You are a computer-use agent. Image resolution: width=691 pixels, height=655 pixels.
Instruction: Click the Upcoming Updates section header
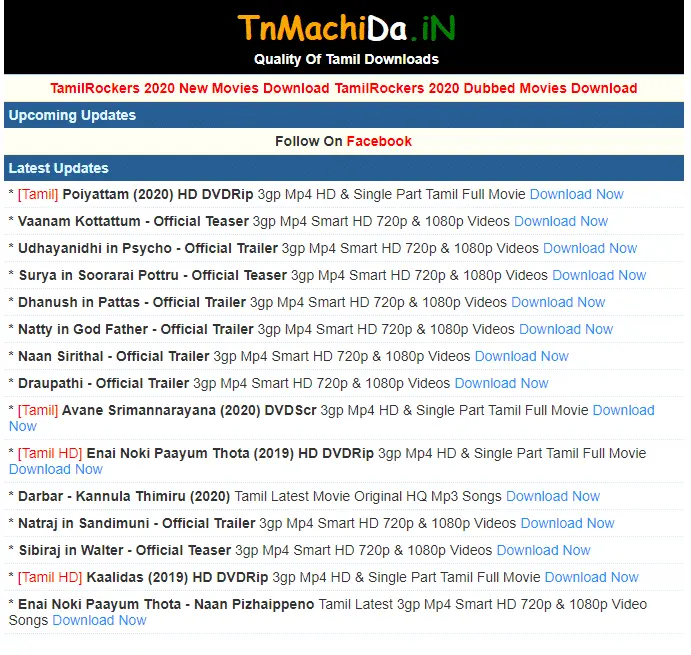pos(344,115)
